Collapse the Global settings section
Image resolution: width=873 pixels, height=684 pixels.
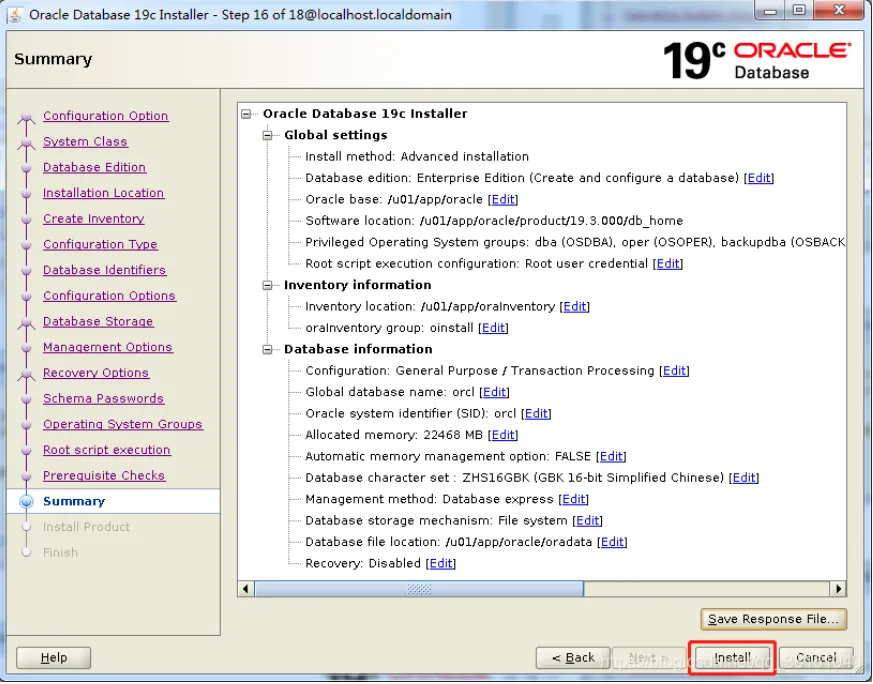268,135
